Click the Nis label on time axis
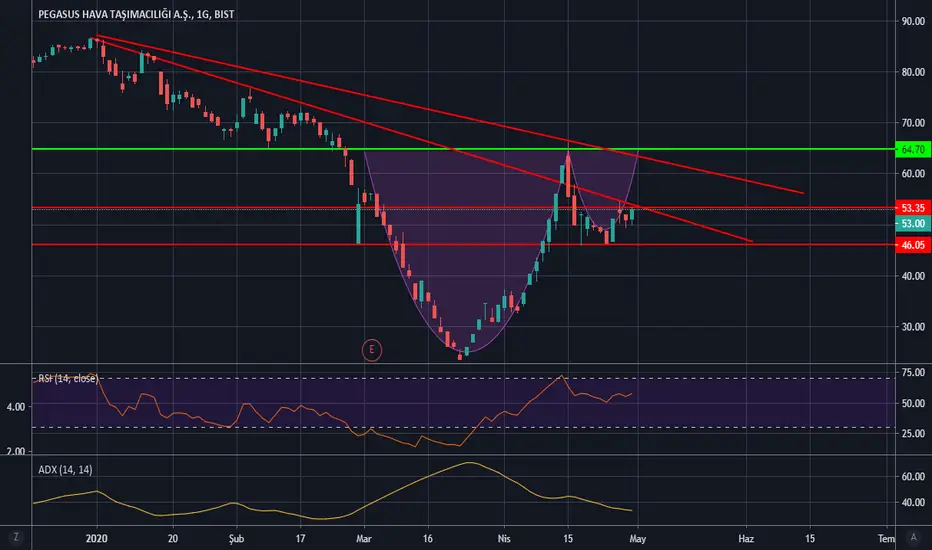The image size is (932, 550). 504,538
